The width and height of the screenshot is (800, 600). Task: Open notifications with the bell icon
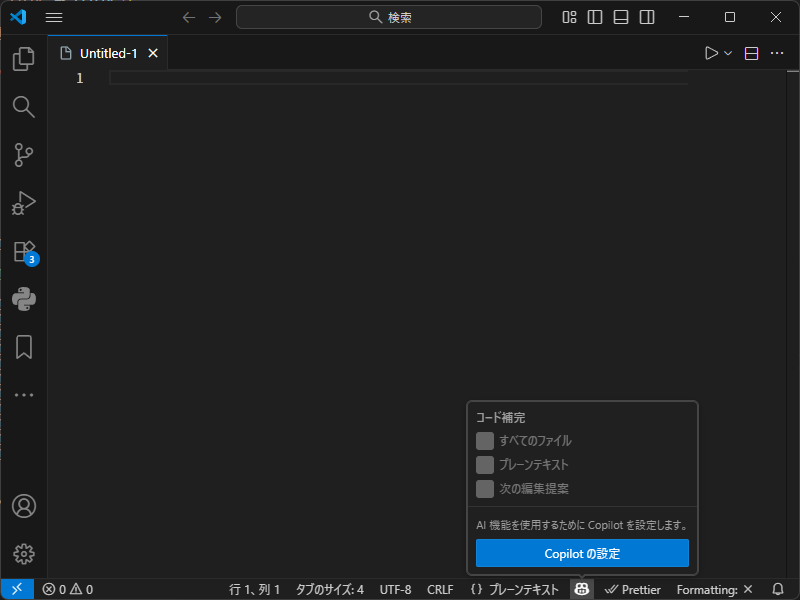coord(778,589)
